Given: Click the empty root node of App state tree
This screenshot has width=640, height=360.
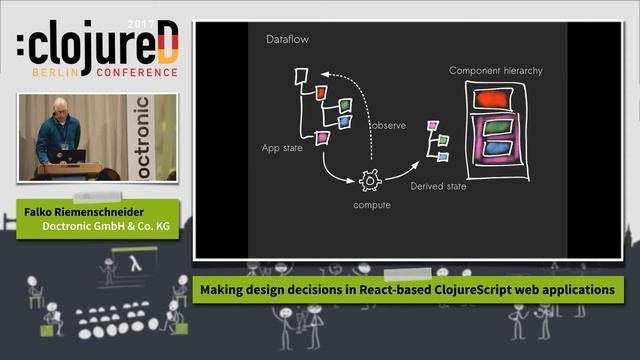Looking at the screenshot, I should pyautogui.click(x=301, y=76).
